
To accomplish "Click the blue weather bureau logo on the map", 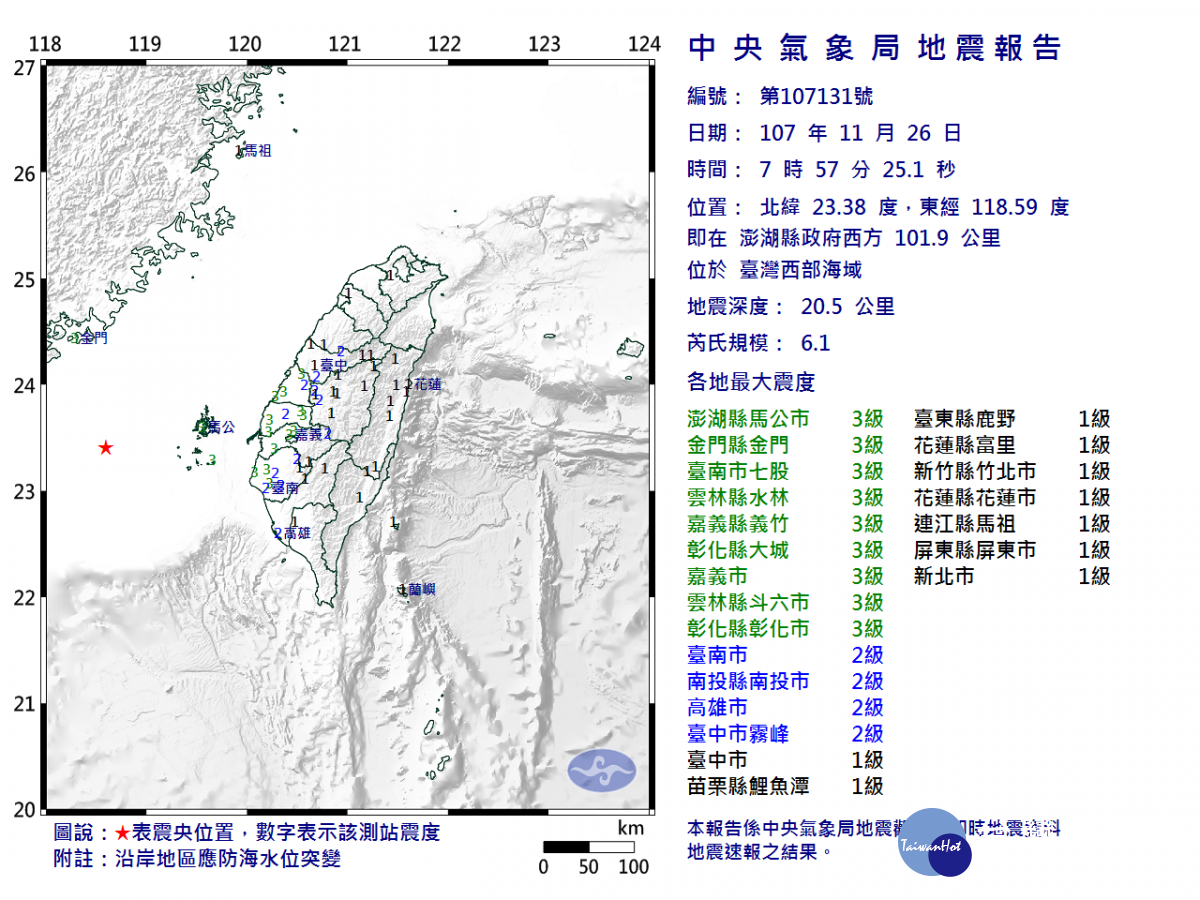I will 602,768.
